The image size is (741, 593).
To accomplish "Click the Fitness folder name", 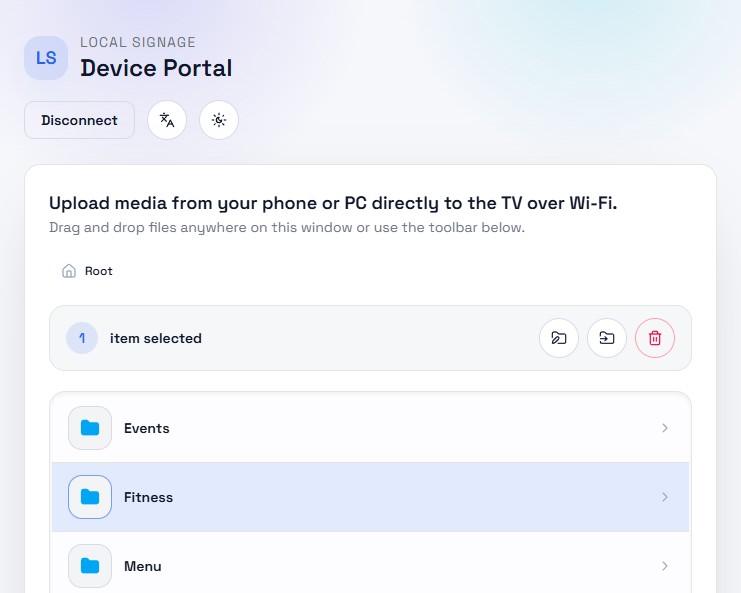I will 148,497.
